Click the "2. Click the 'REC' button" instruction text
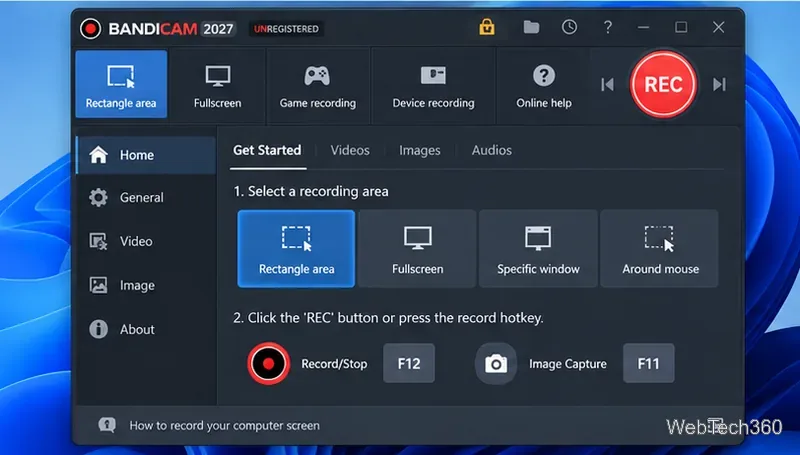800x455 pixels. 388,318
